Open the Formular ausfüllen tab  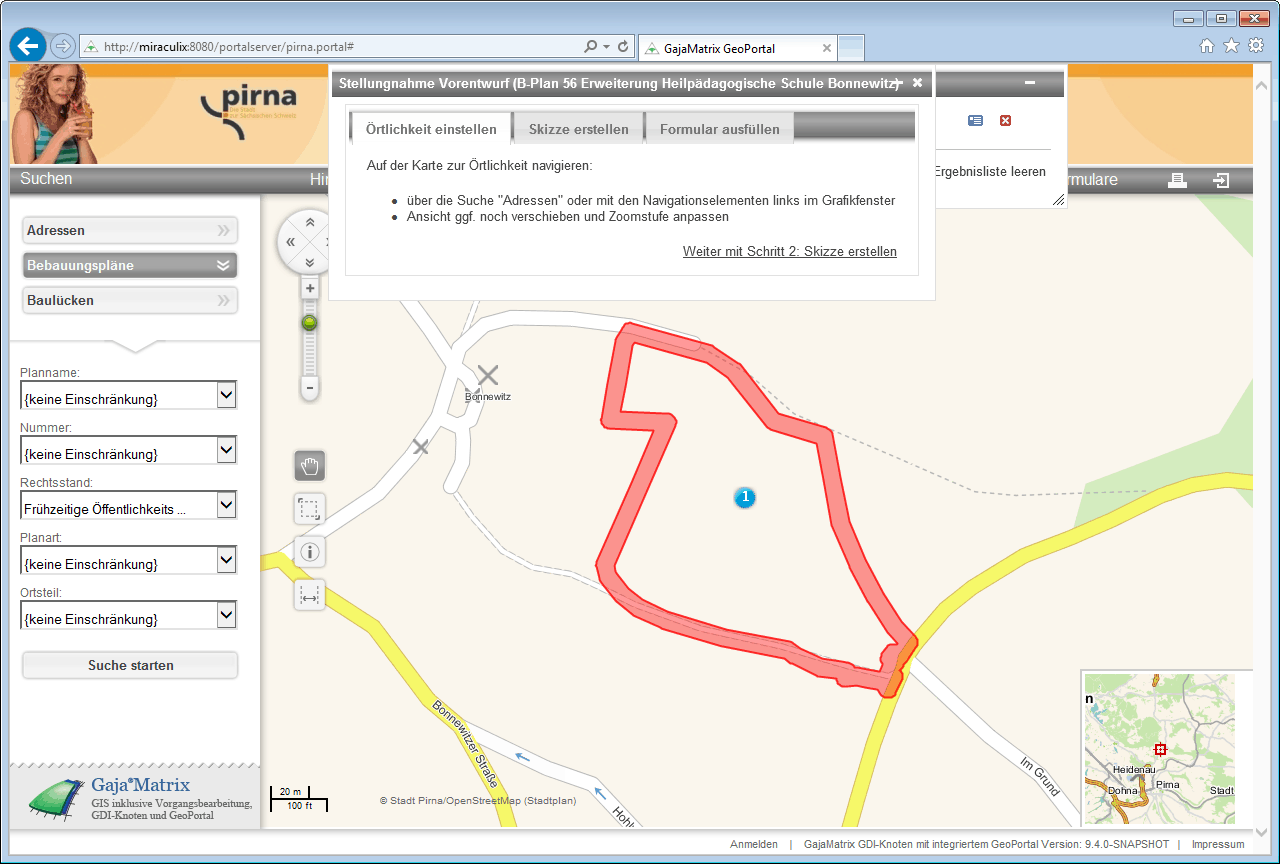tap(719, 129)
